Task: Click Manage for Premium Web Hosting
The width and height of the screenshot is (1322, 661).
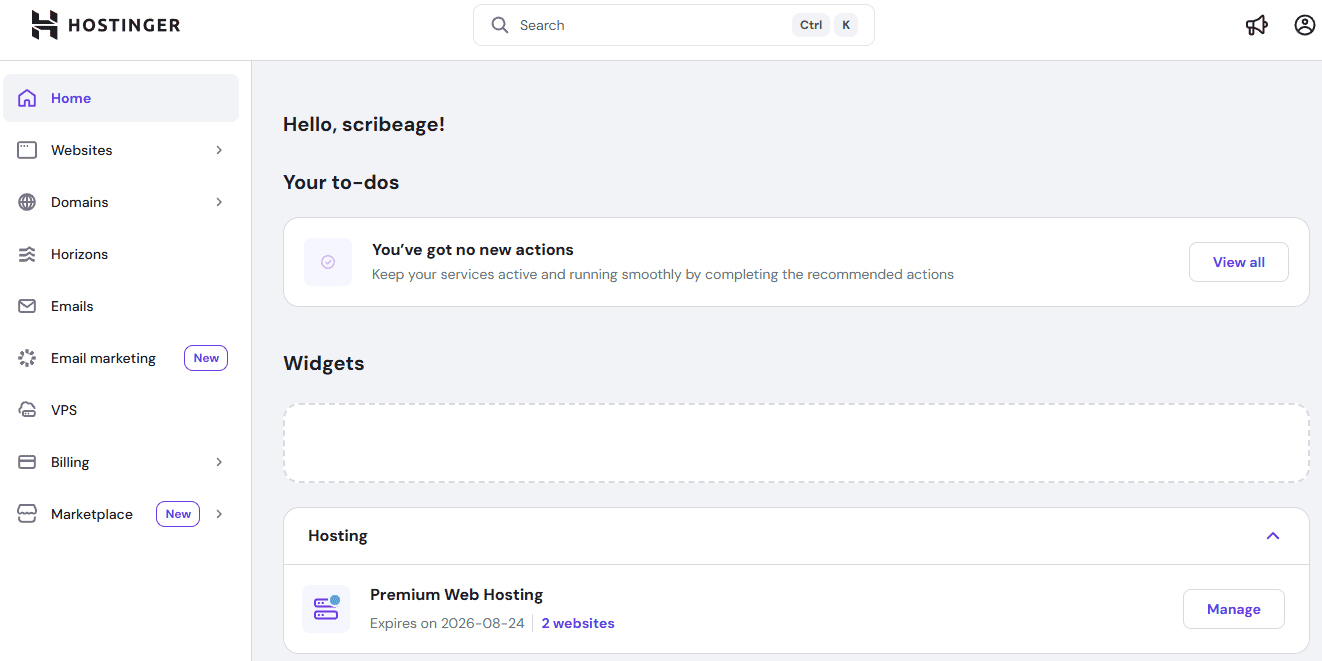Action: click(x=1233, y=609)
